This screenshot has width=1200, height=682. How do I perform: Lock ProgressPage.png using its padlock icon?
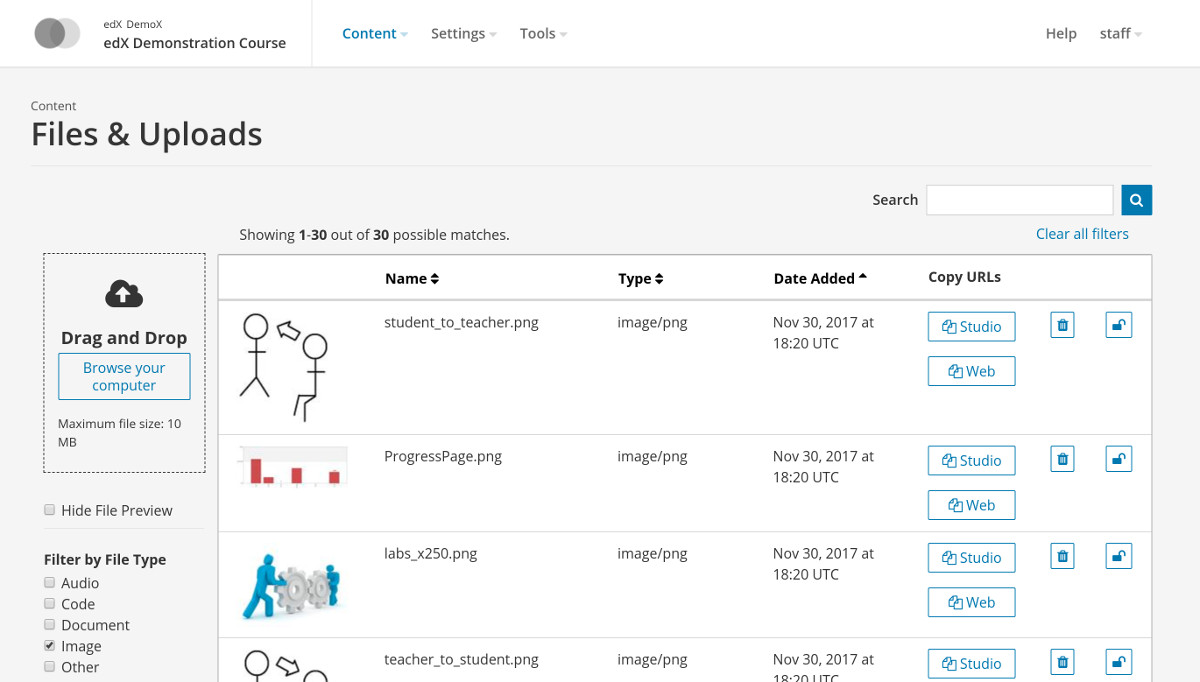point(1118,458)
